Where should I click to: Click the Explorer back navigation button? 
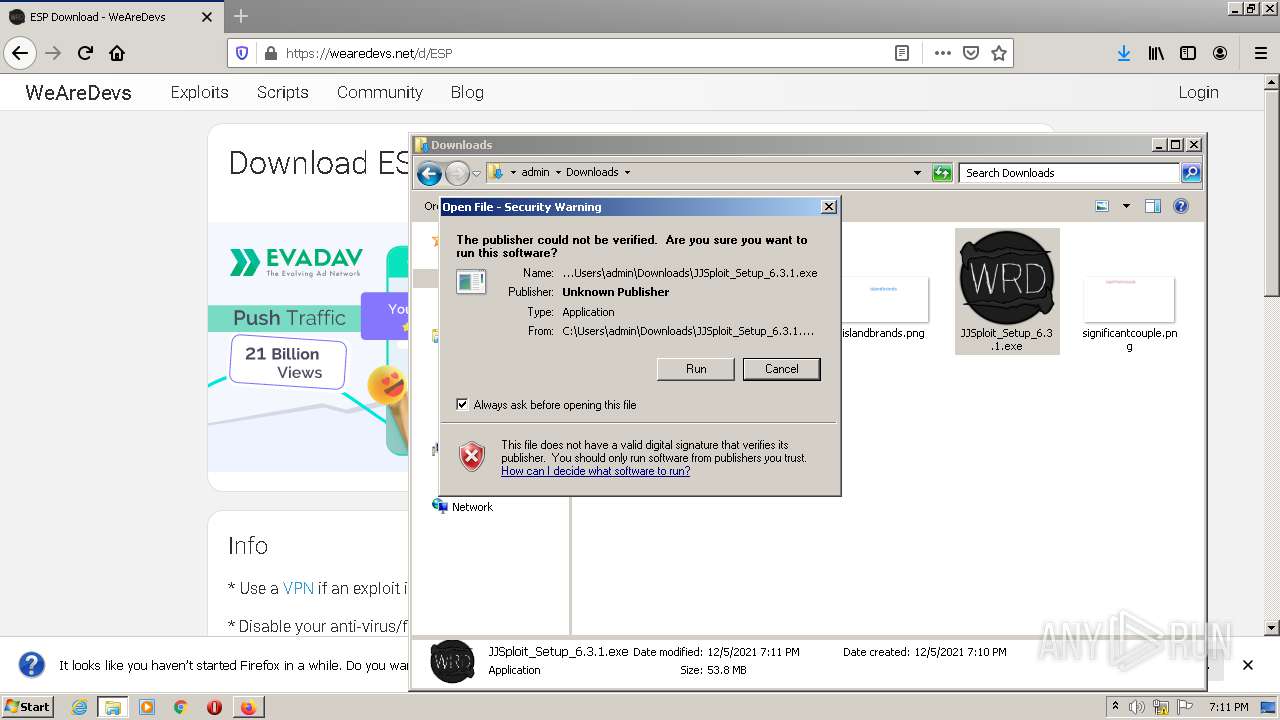[429, 173]
